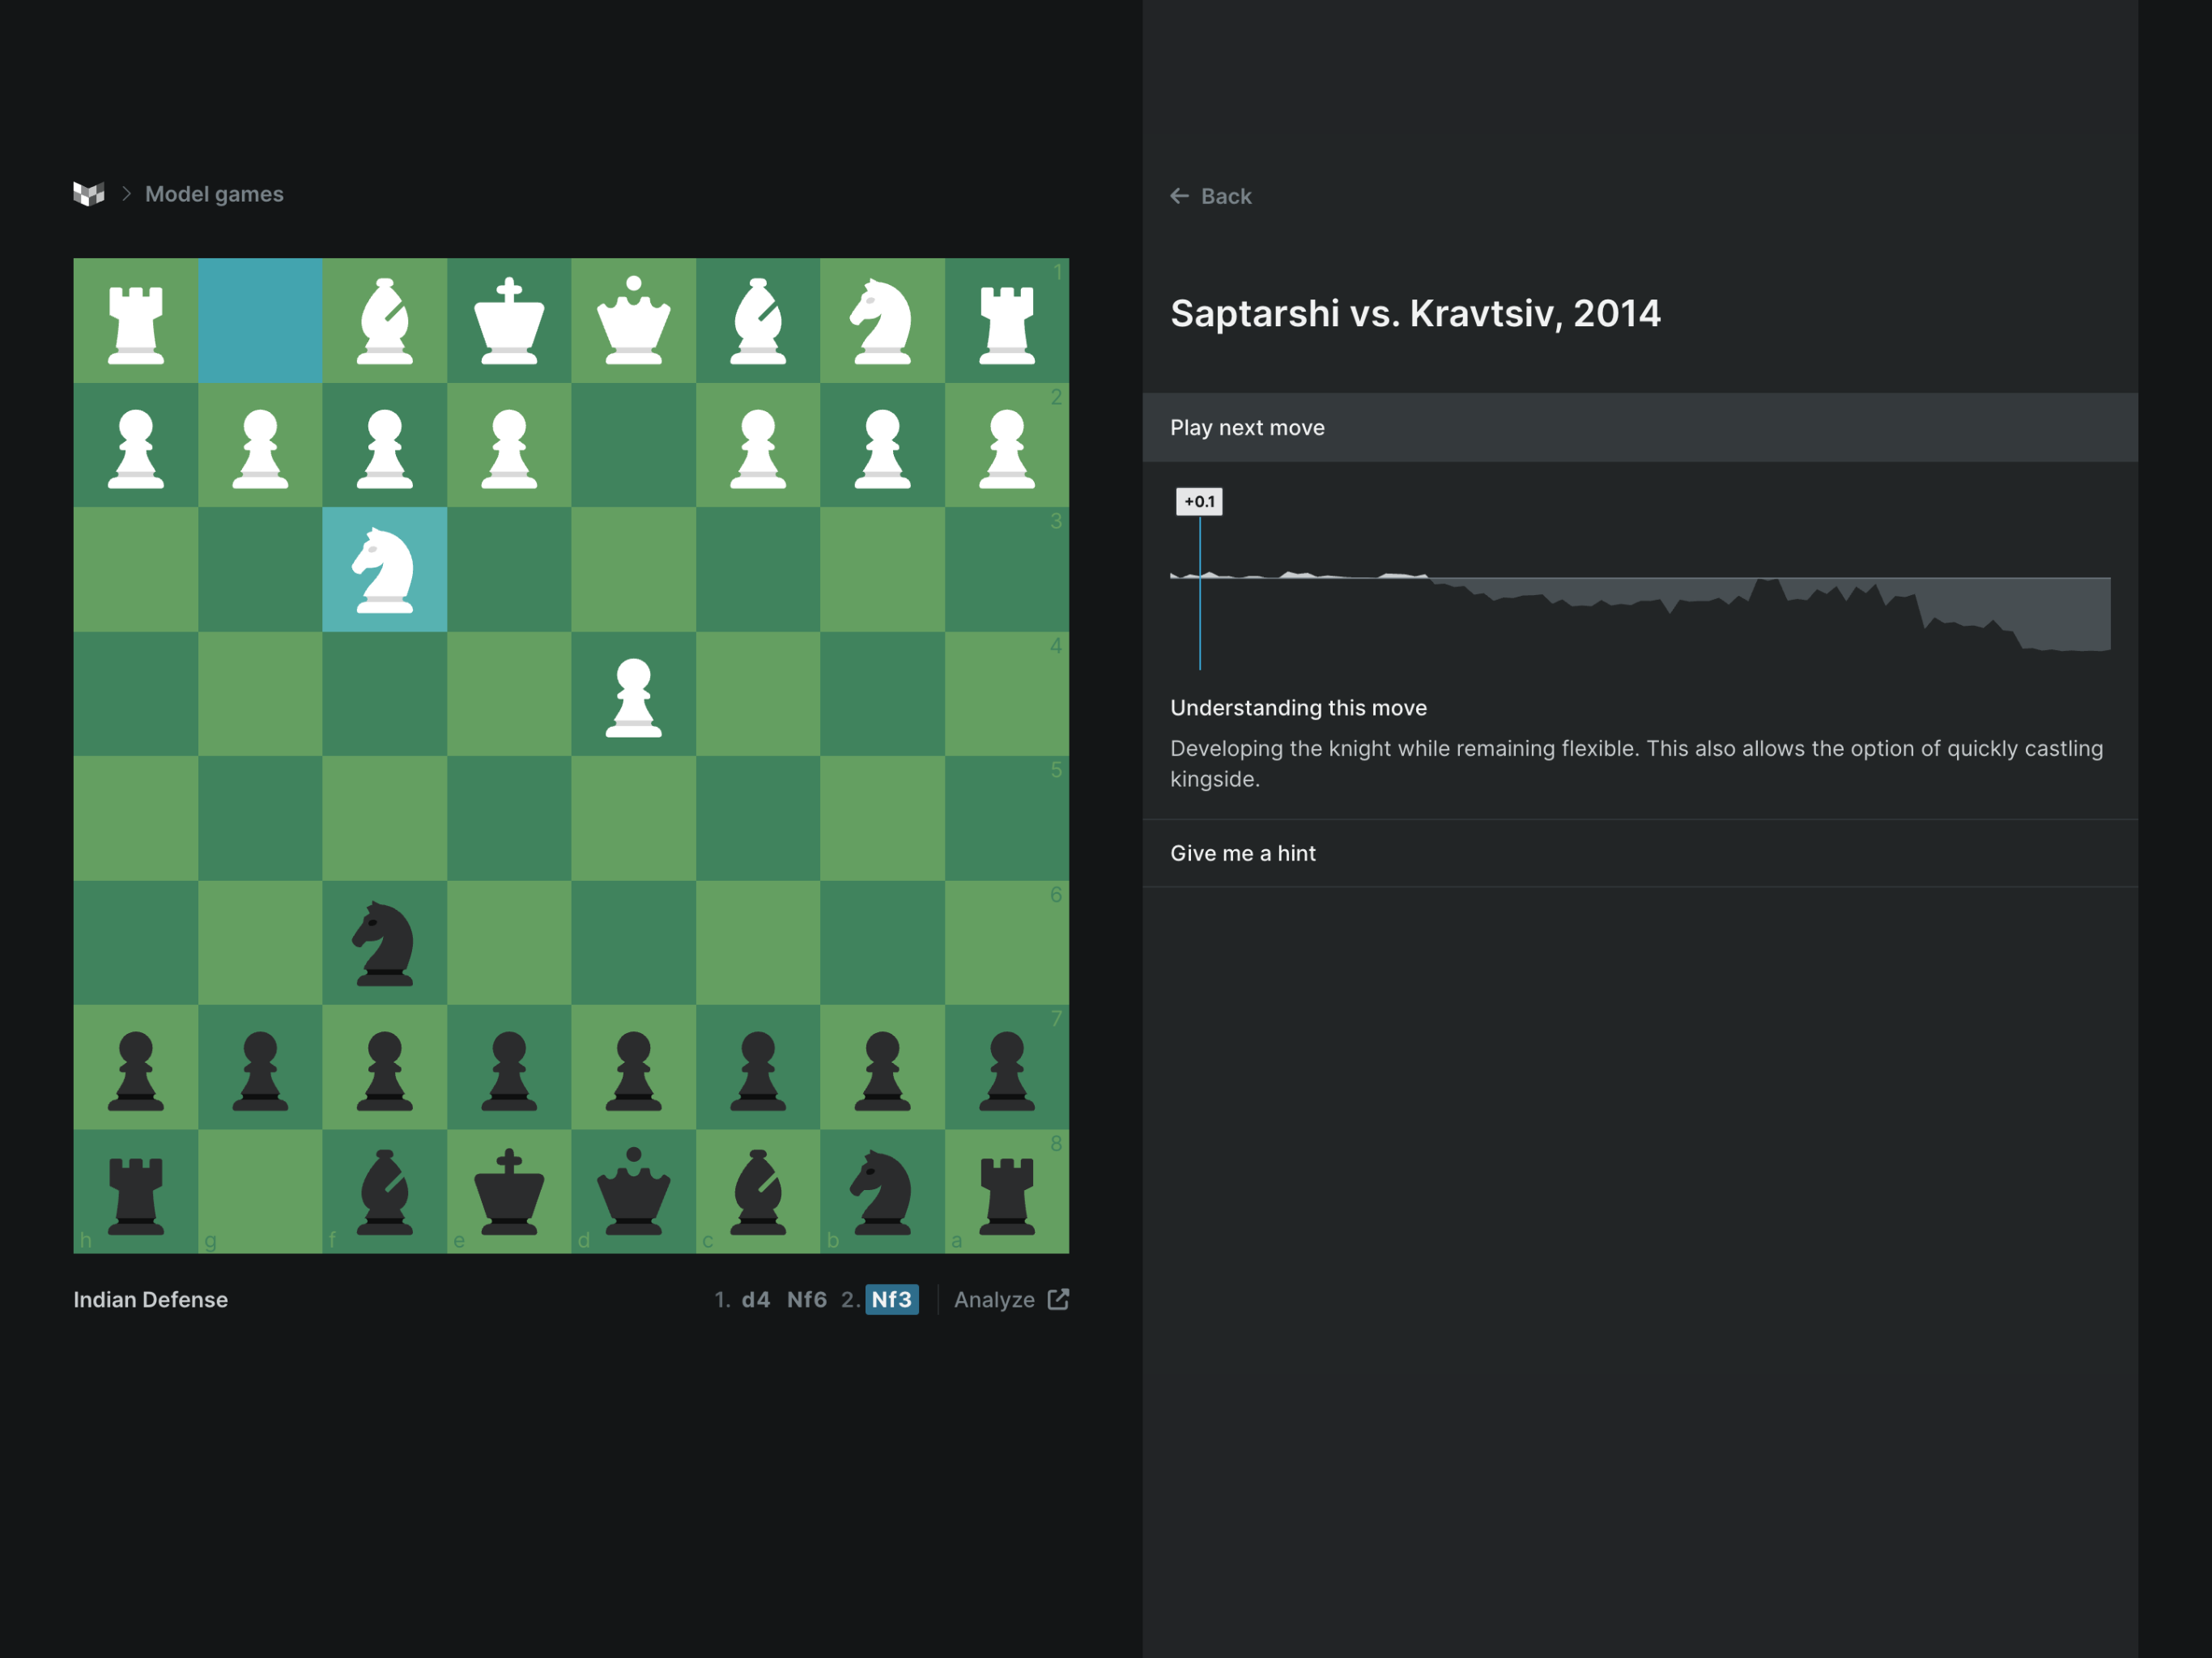Select the white king on e1
2212x1658 pixels.
509,321
